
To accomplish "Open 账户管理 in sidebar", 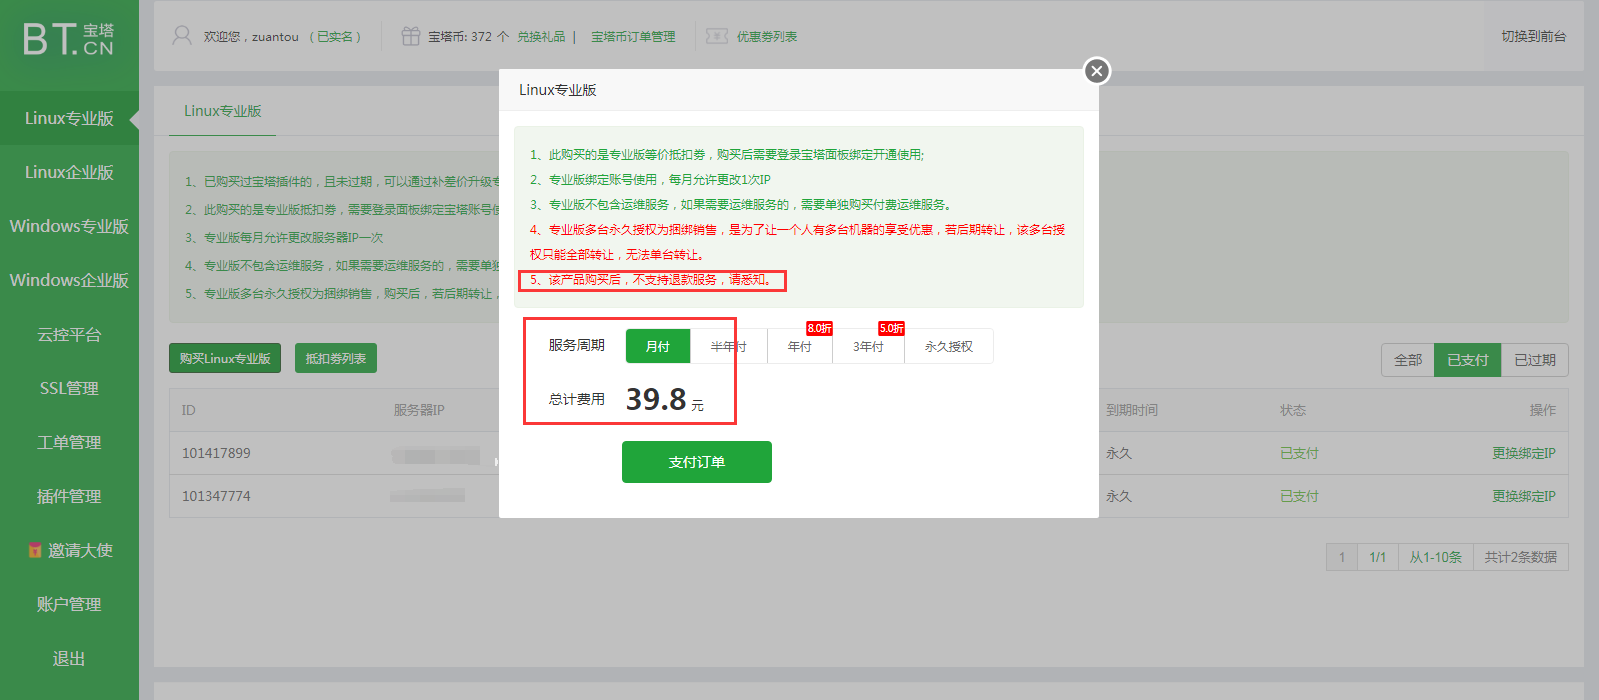I will [x=69, y=604].
